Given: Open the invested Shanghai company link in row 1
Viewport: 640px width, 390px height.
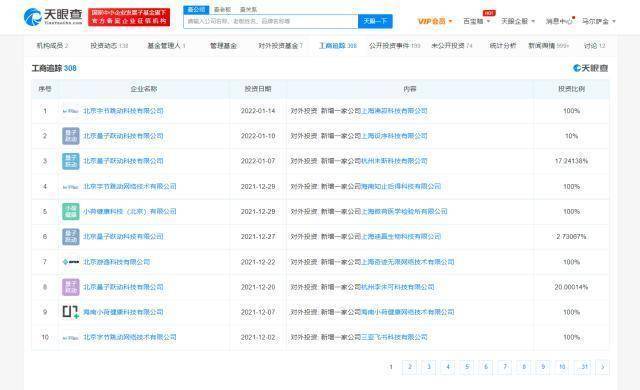Looking at the screenshot, I should (x=394, y=111).
